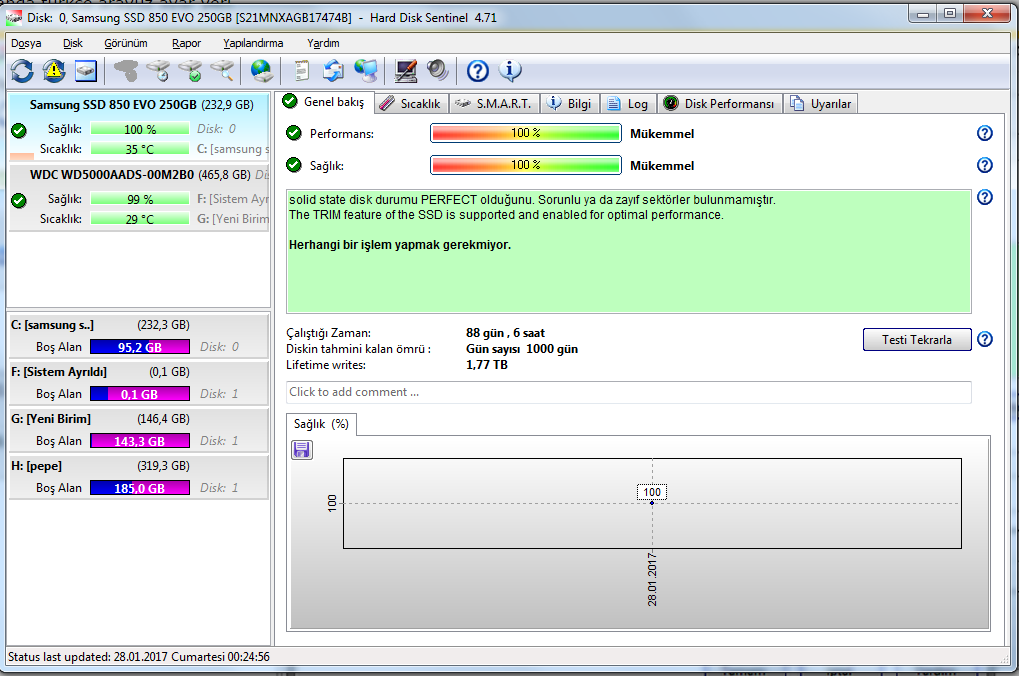Switch to the Log tab
Viewport: 1019px width, 676px height.
coord(628,104)
